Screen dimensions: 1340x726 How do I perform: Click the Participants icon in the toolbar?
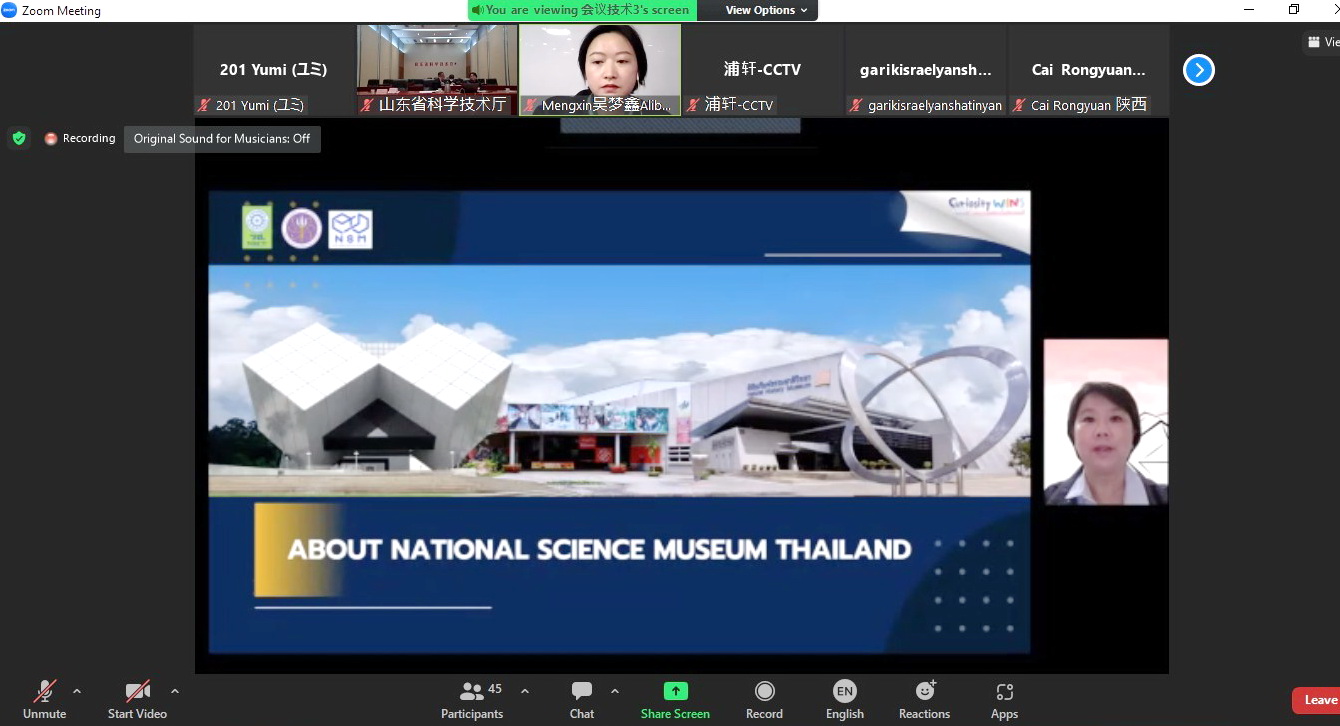(x=472, y=692)
